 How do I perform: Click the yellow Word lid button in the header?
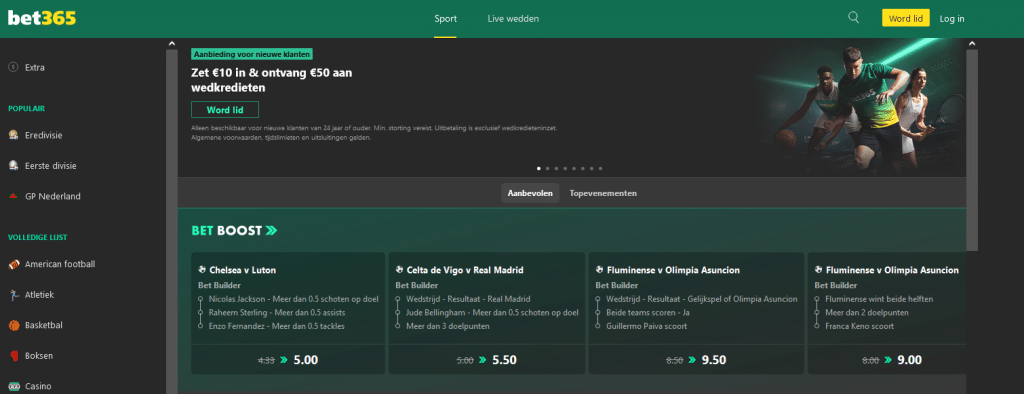coord(905,18)
